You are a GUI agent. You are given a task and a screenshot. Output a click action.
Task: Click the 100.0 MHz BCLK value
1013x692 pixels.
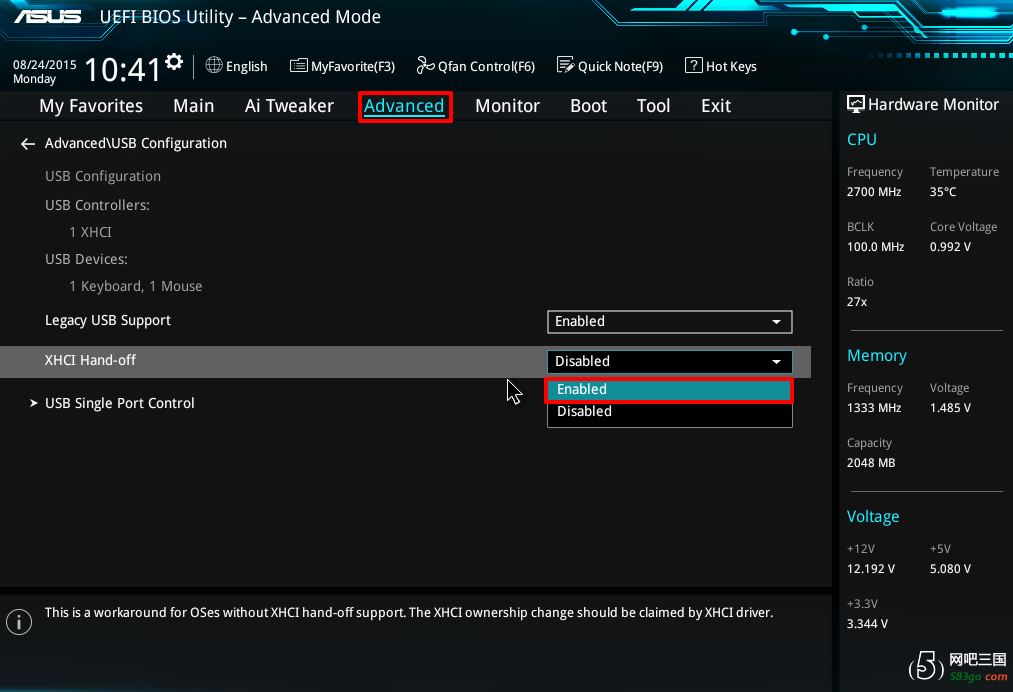click(x=875, y=247)
